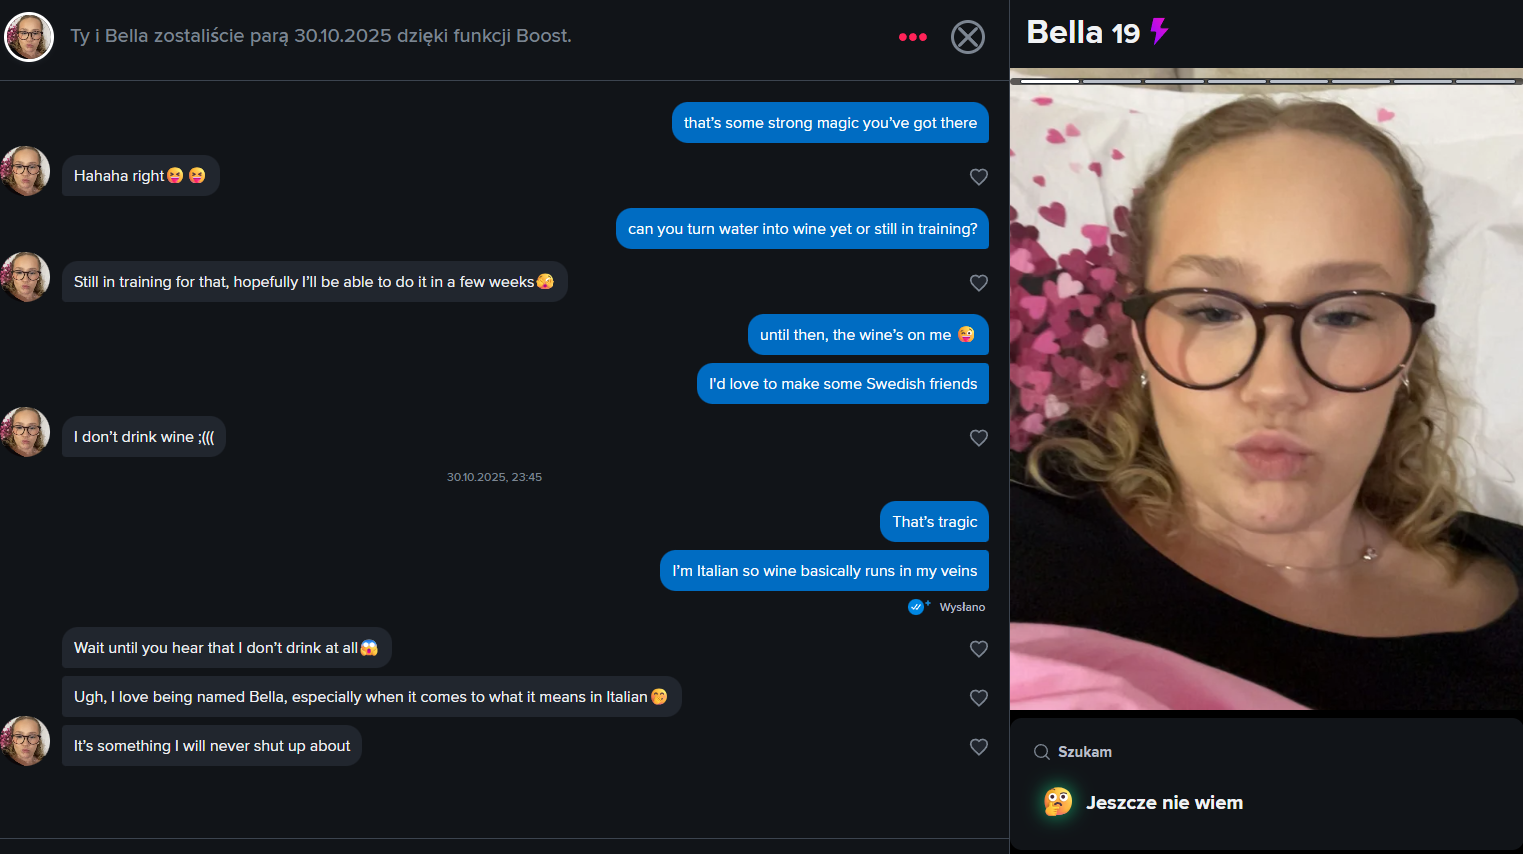Open Bella's avatar in the chat header
Image resolution: width=1523 pixels, height=854 pixels.
click(29, 37)
